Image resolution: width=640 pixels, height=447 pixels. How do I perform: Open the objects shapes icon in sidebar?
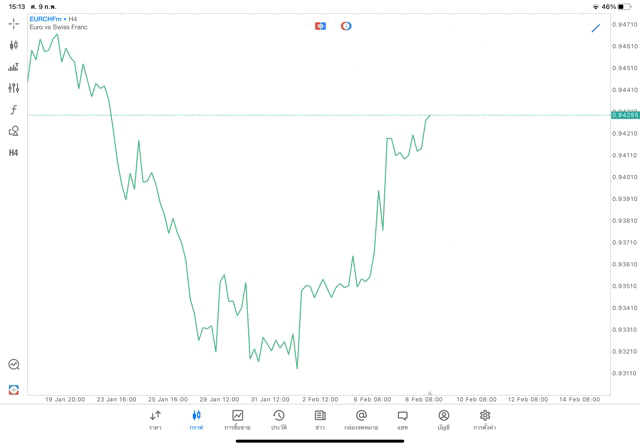13,131
